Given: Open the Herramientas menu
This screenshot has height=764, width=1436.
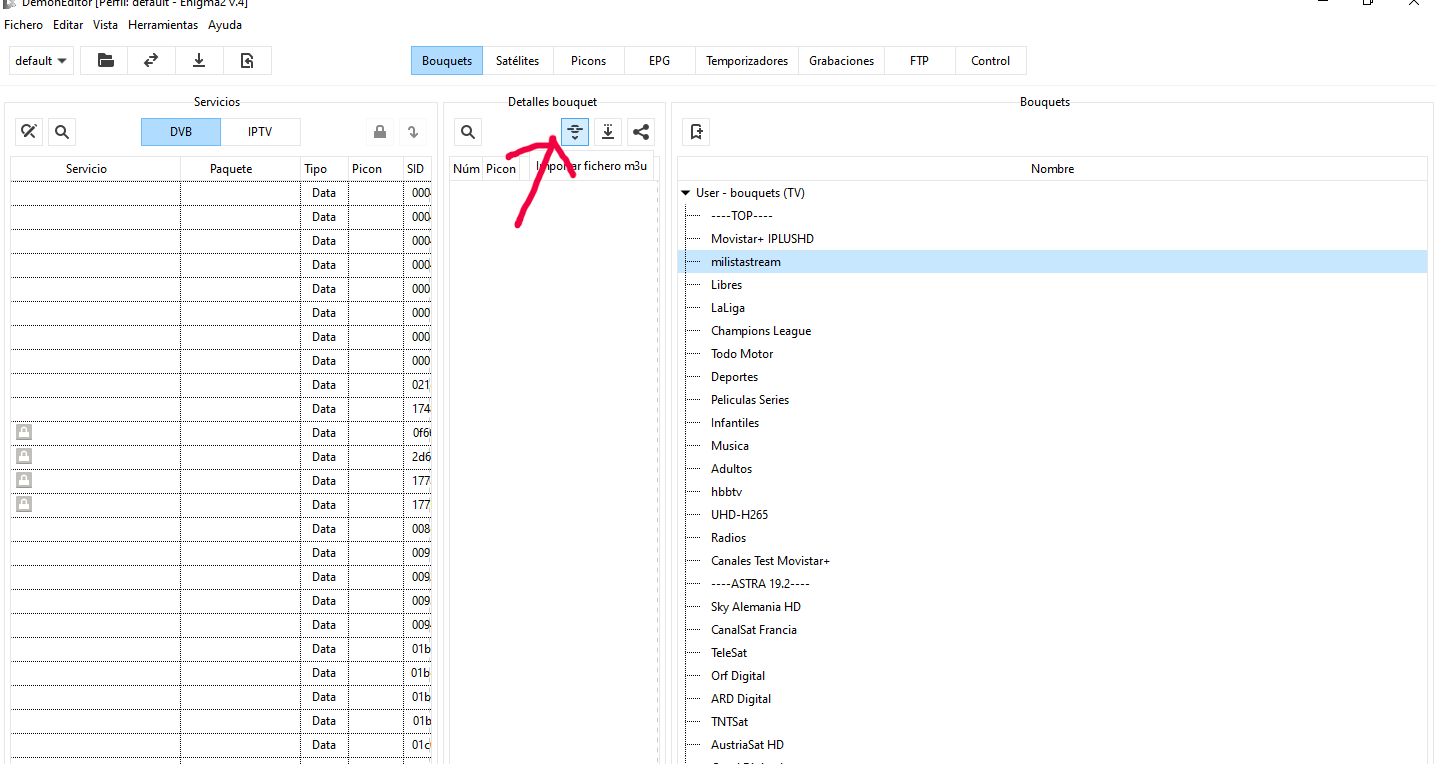Looking at the screenshot, I should (x=162, y=25).
